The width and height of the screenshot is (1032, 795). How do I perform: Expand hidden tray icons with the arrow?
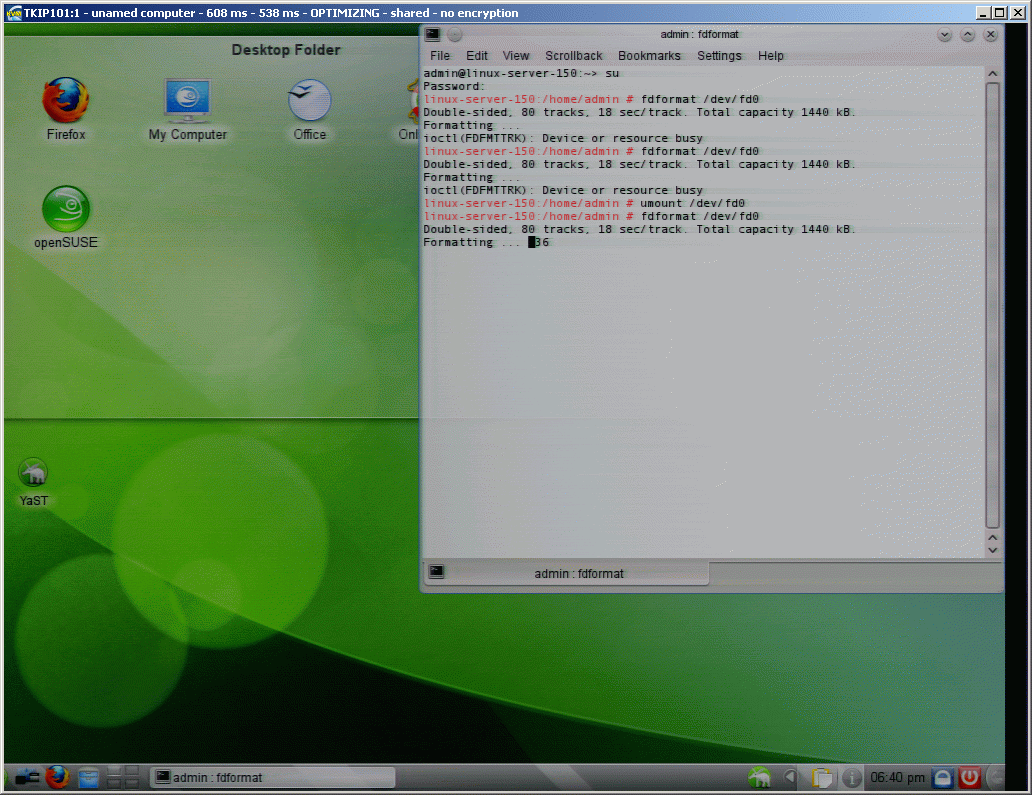click(x=790, y=778)
